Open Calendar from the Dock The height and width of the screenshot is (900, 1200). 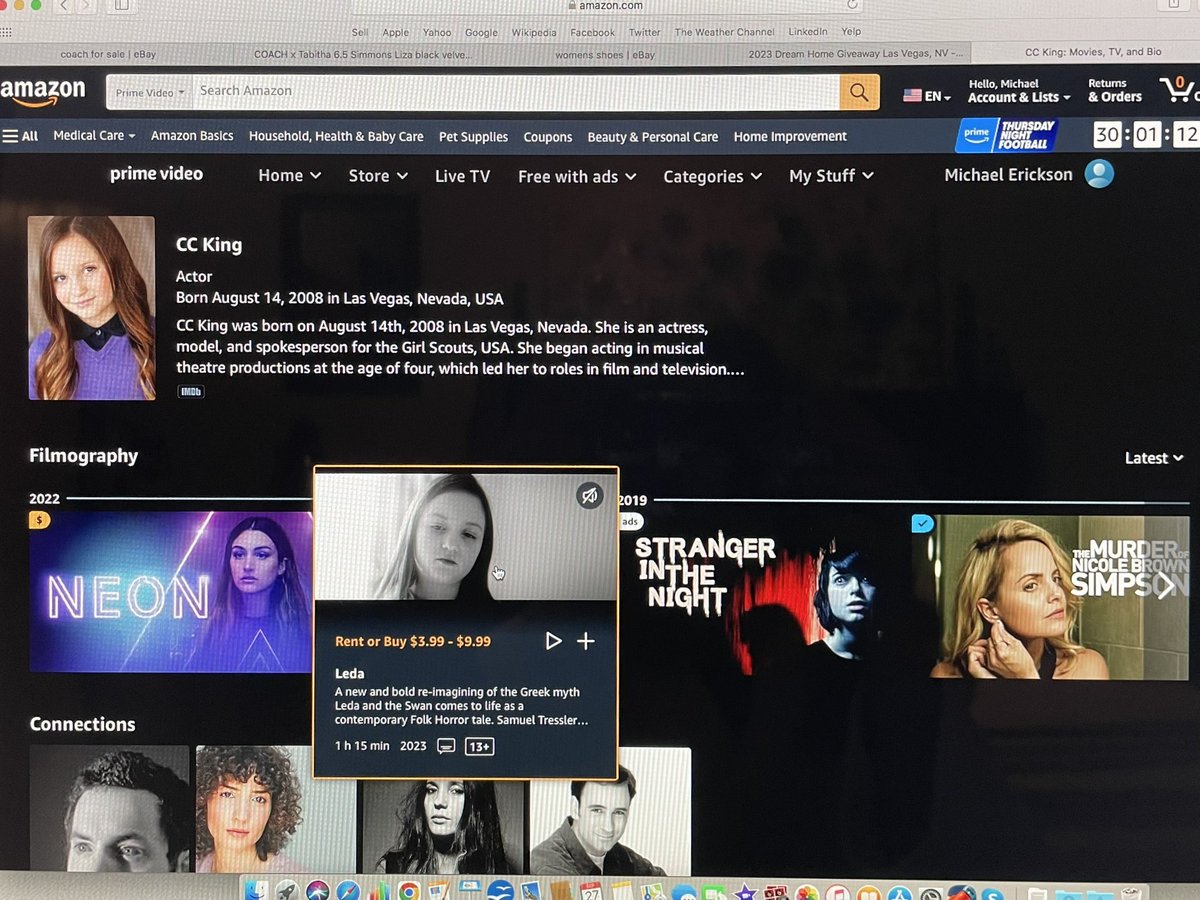(591, 890)
